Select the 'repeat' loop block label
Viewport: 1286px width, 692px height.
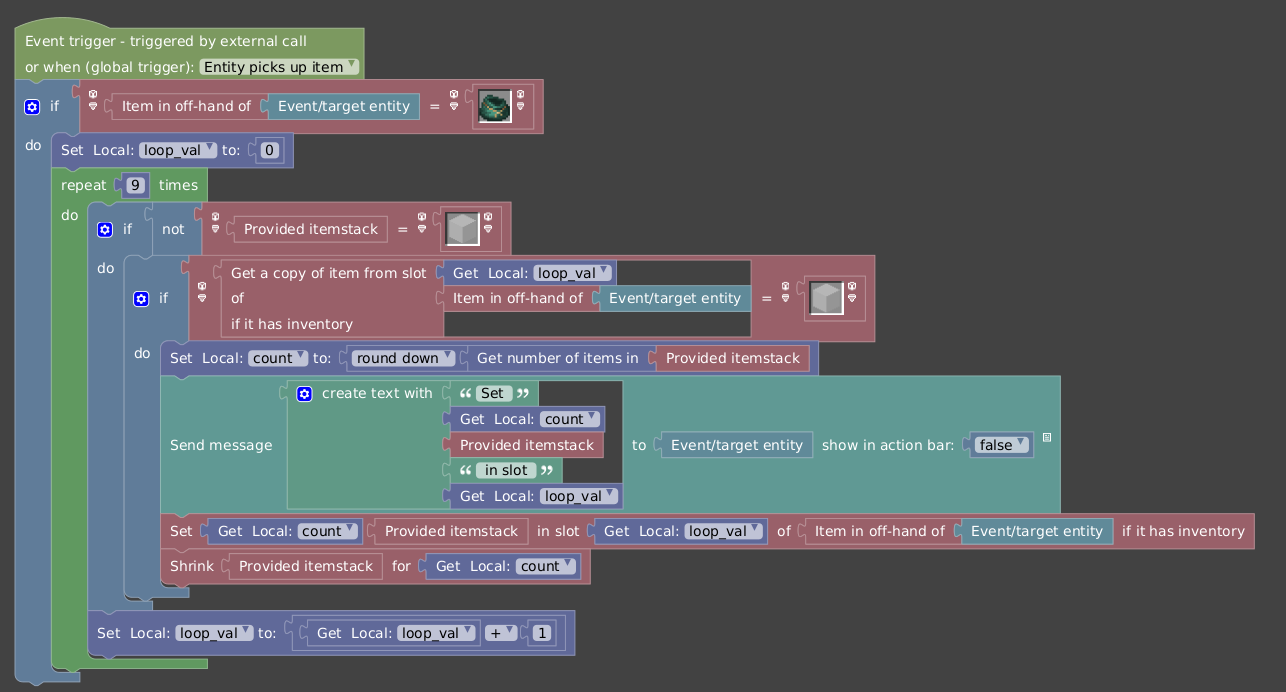[x=83, y=185]
